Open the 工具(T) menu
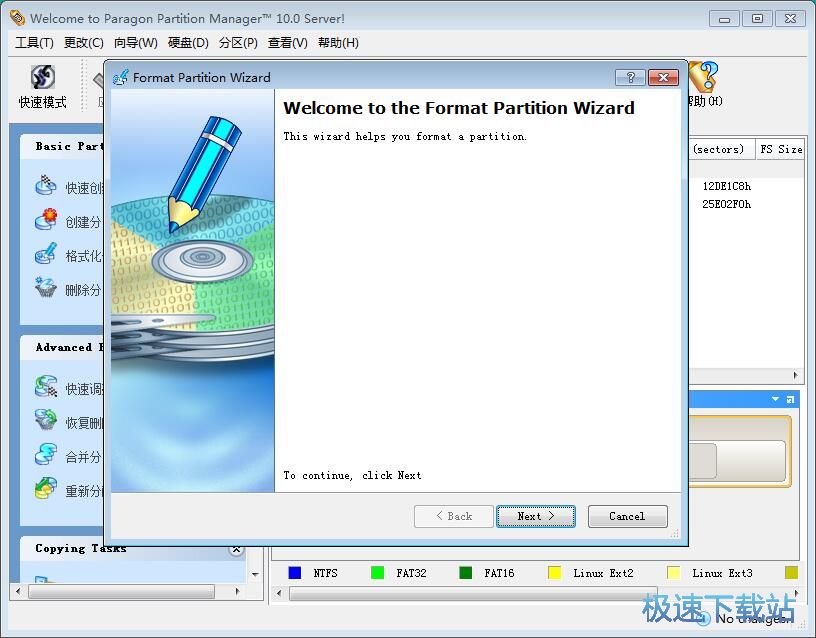This screenshot has height=638, width=816. (34, 43)
